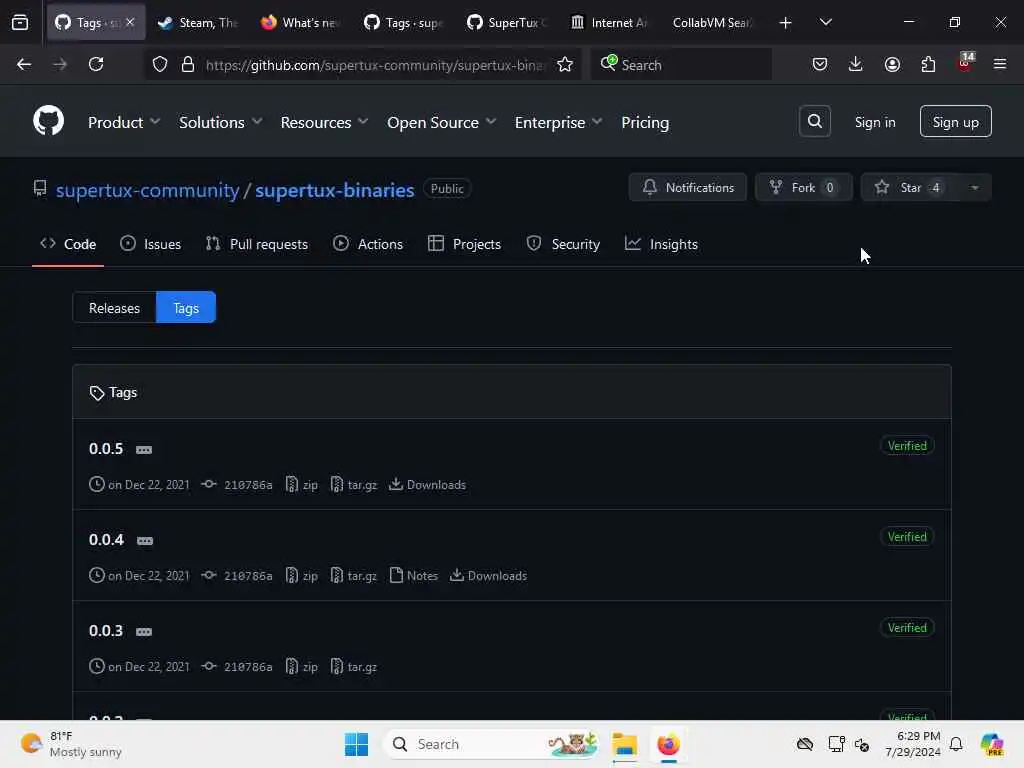Click Firefox icon in taskbar

[668, 744]
